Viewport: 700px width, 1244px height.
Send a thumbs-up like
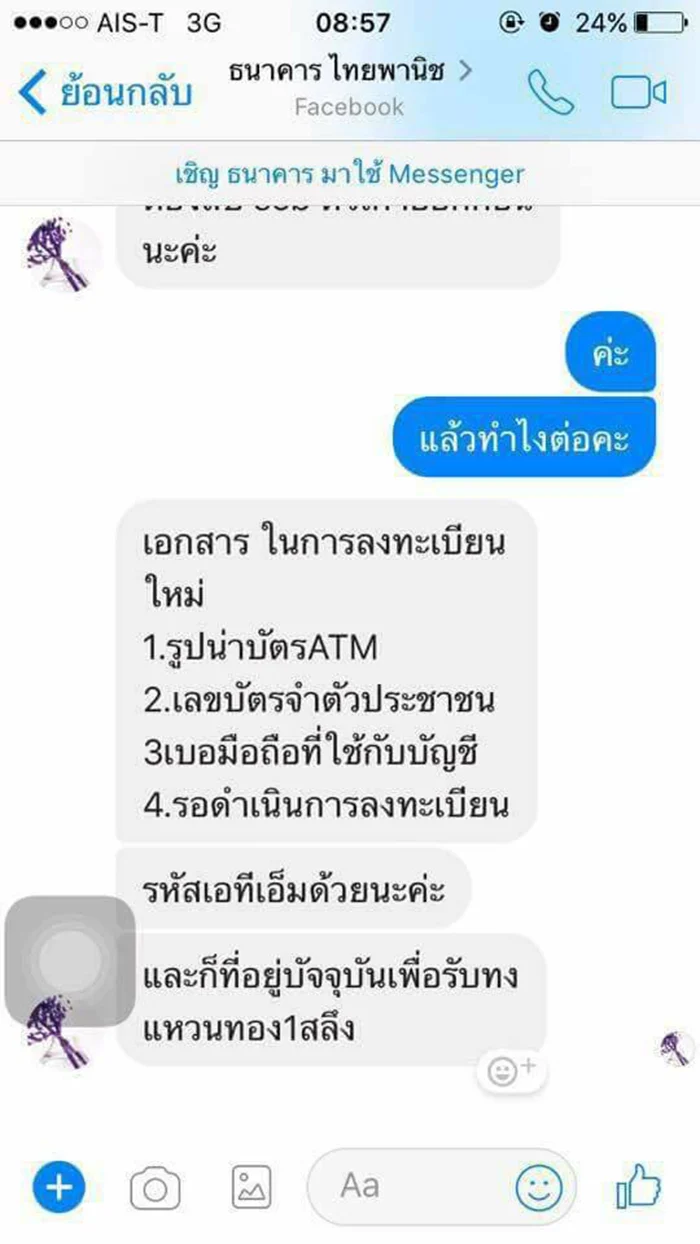(x=640, y=1187)
